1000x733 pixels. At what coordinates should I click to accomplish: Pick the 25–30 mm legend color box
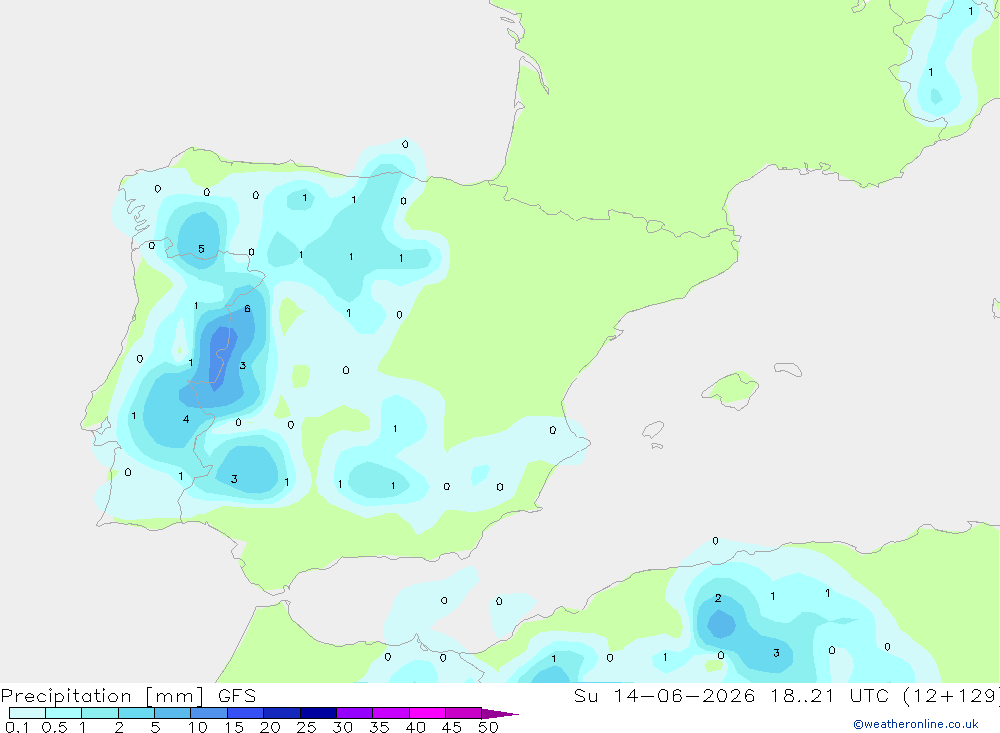[x=318, y=713]
